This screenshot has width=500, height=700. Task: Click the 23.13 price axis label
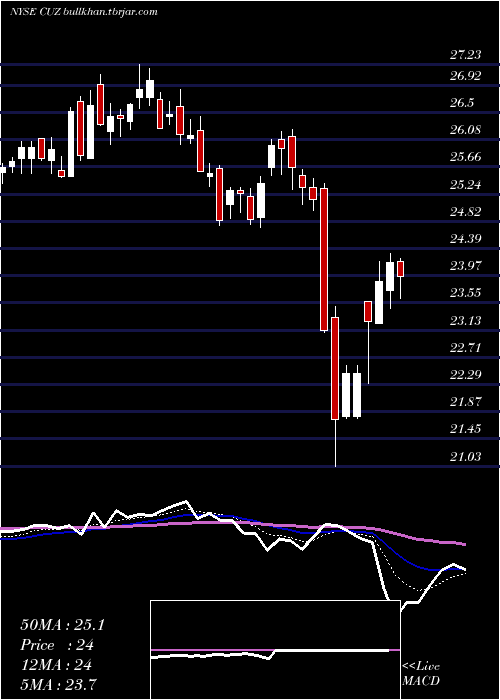466,320
